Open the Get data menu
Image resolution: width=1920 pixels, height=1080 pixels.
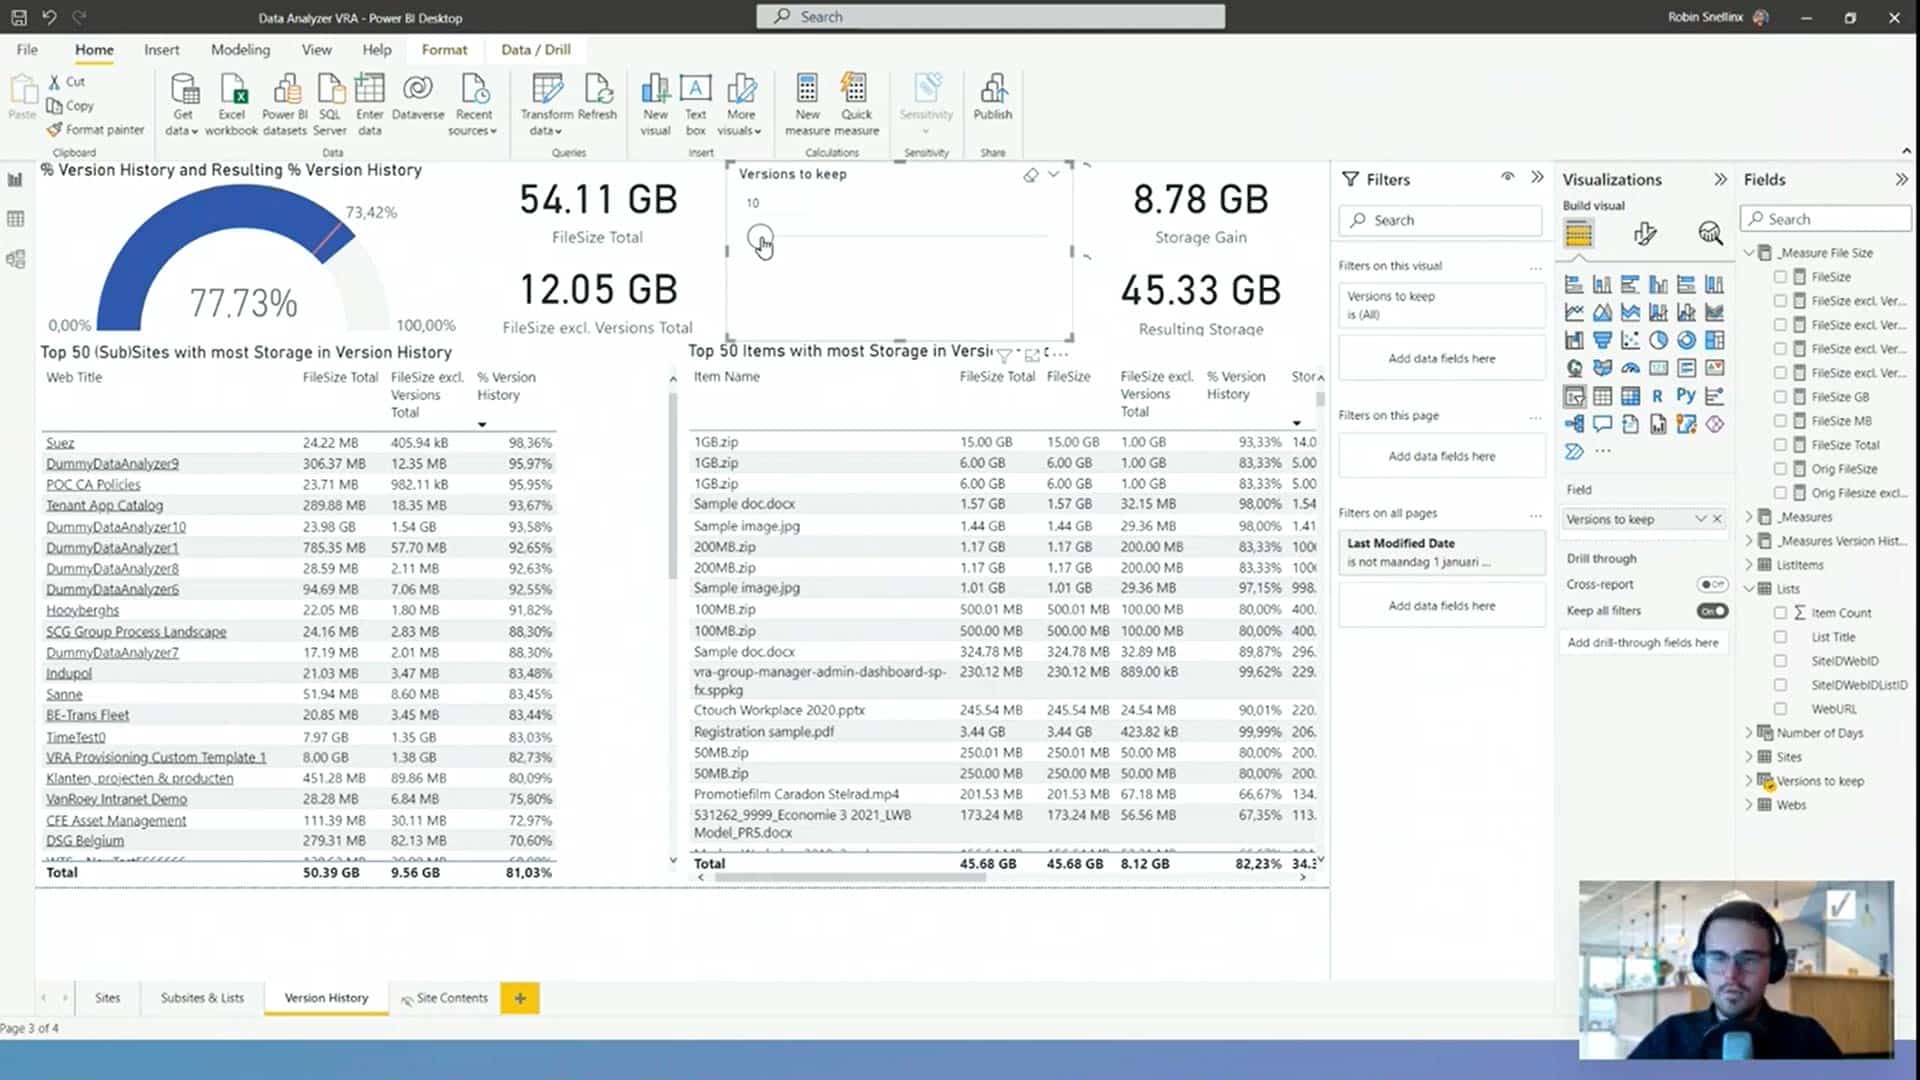click(x=182, y=104)
